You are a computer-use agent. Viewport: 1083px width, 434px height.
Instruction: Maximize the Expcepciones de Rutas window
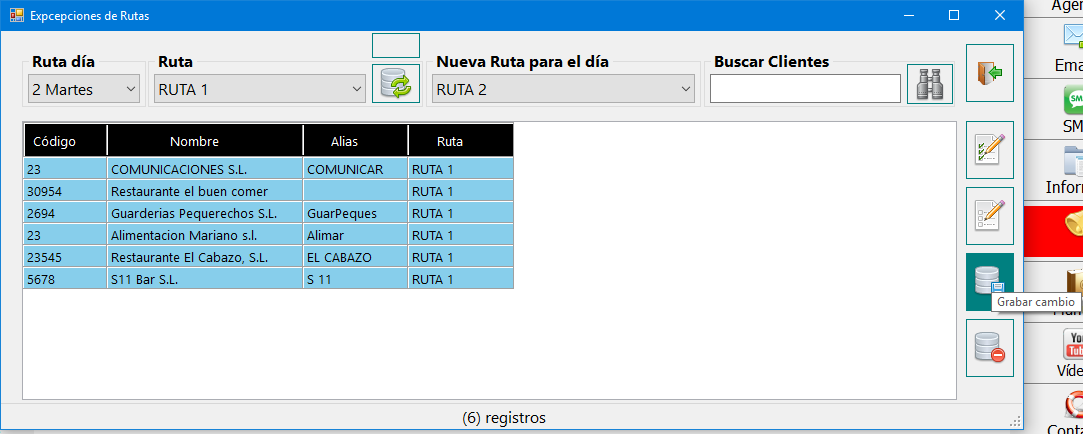[954, 15]
